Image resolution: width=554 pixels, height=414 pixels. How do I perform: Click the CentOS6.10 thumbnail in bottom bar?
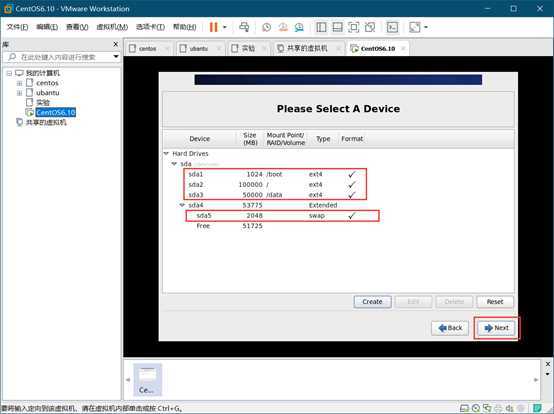tap(147, 379)
